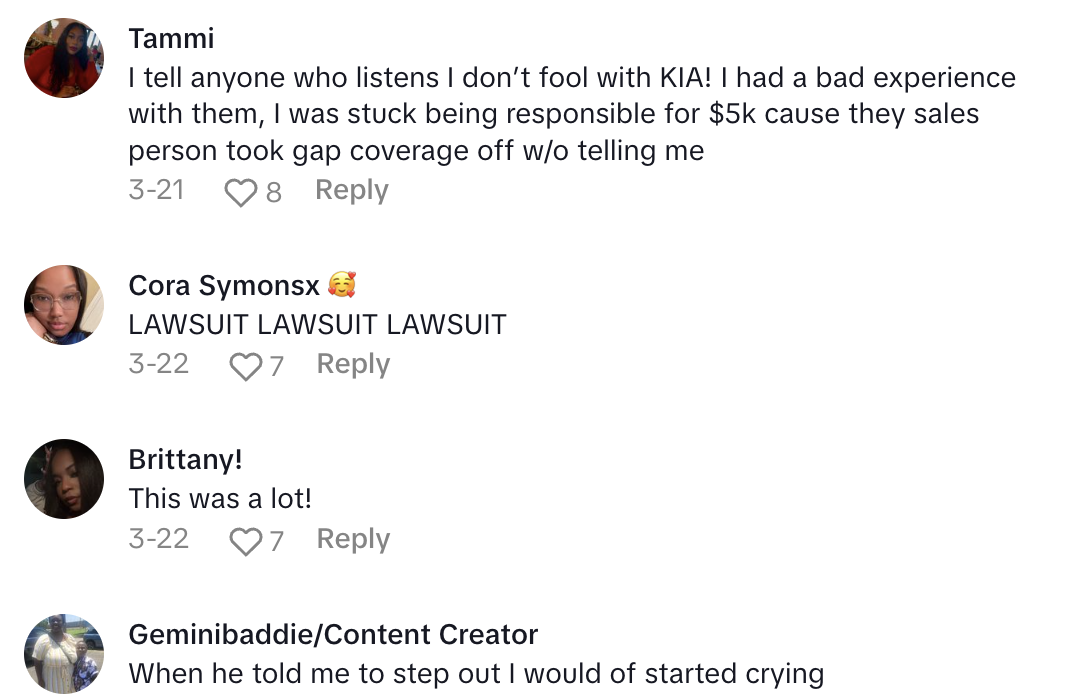1082x700 pixels.
Task: Like Tammi's comment with the heart icon
Action: click(x=240, y=191)
